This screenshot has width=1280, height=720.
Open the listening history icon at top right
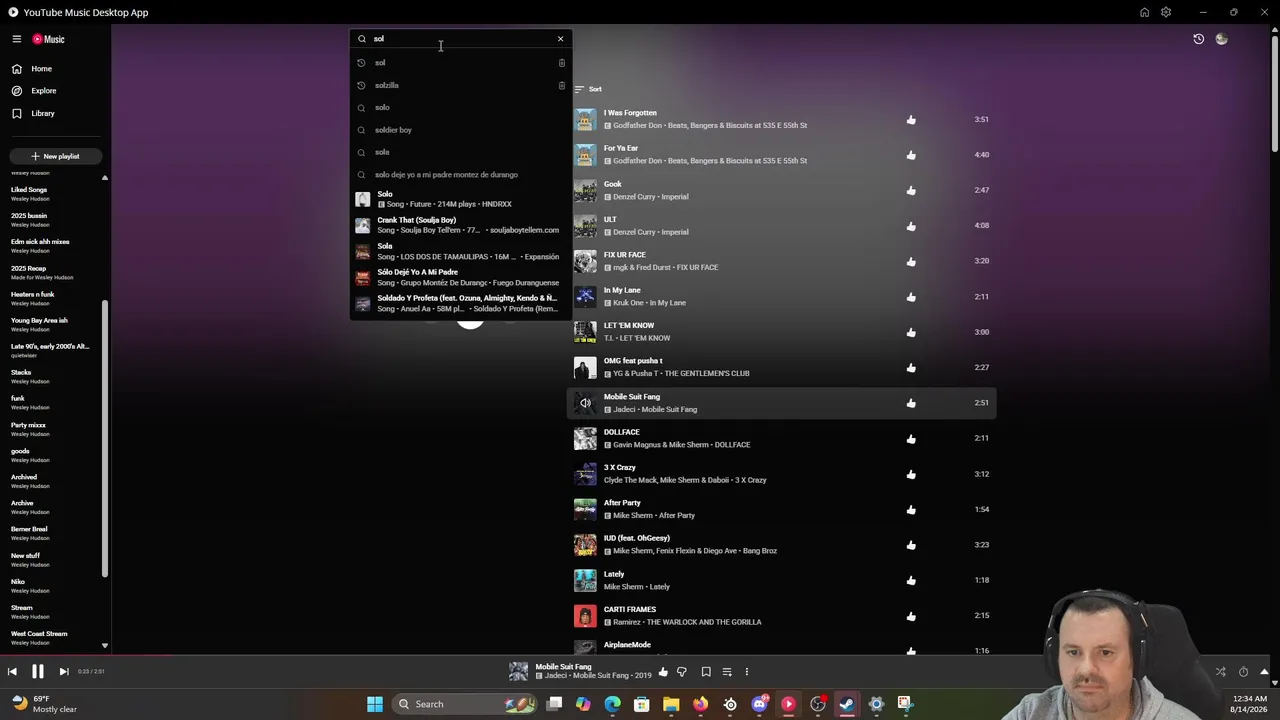(1198, 39)
